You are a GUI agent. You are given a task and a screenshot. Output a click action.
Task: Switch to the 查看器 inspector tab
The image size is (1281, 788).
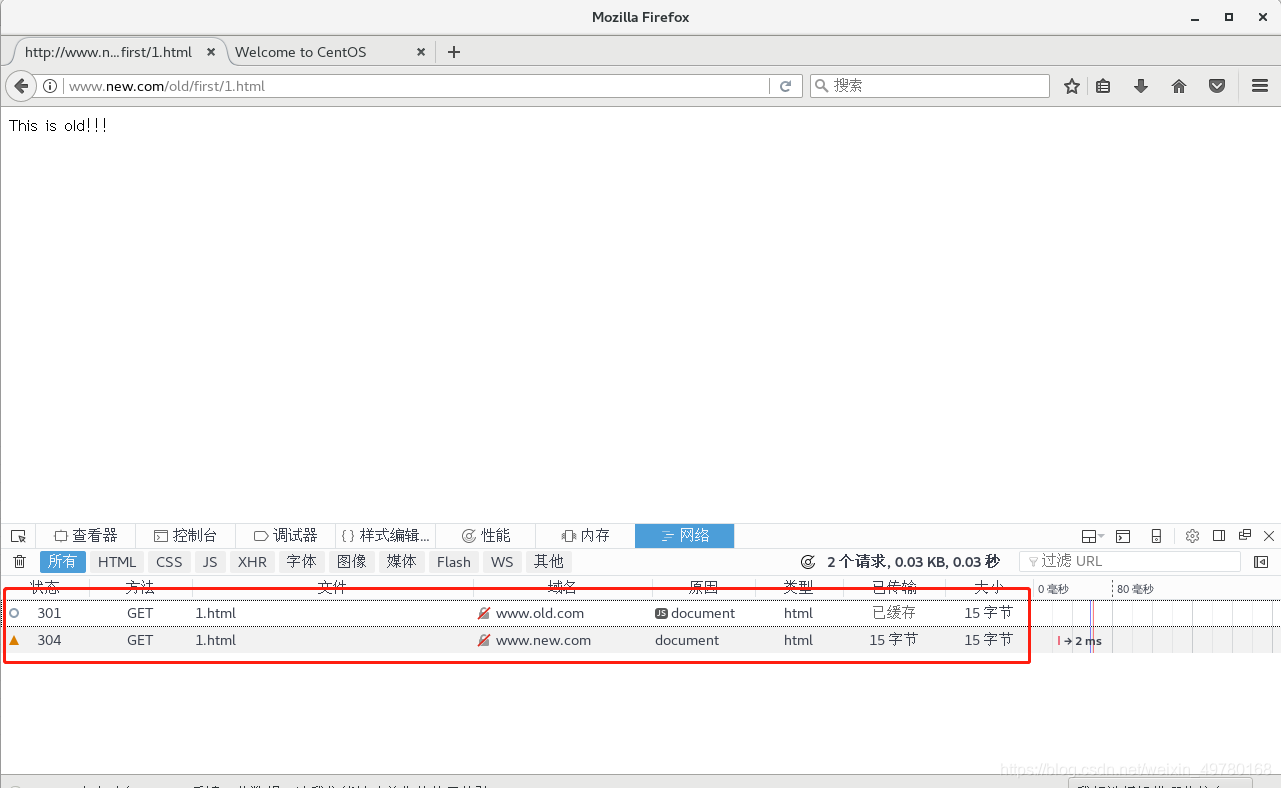coord(85,536)
